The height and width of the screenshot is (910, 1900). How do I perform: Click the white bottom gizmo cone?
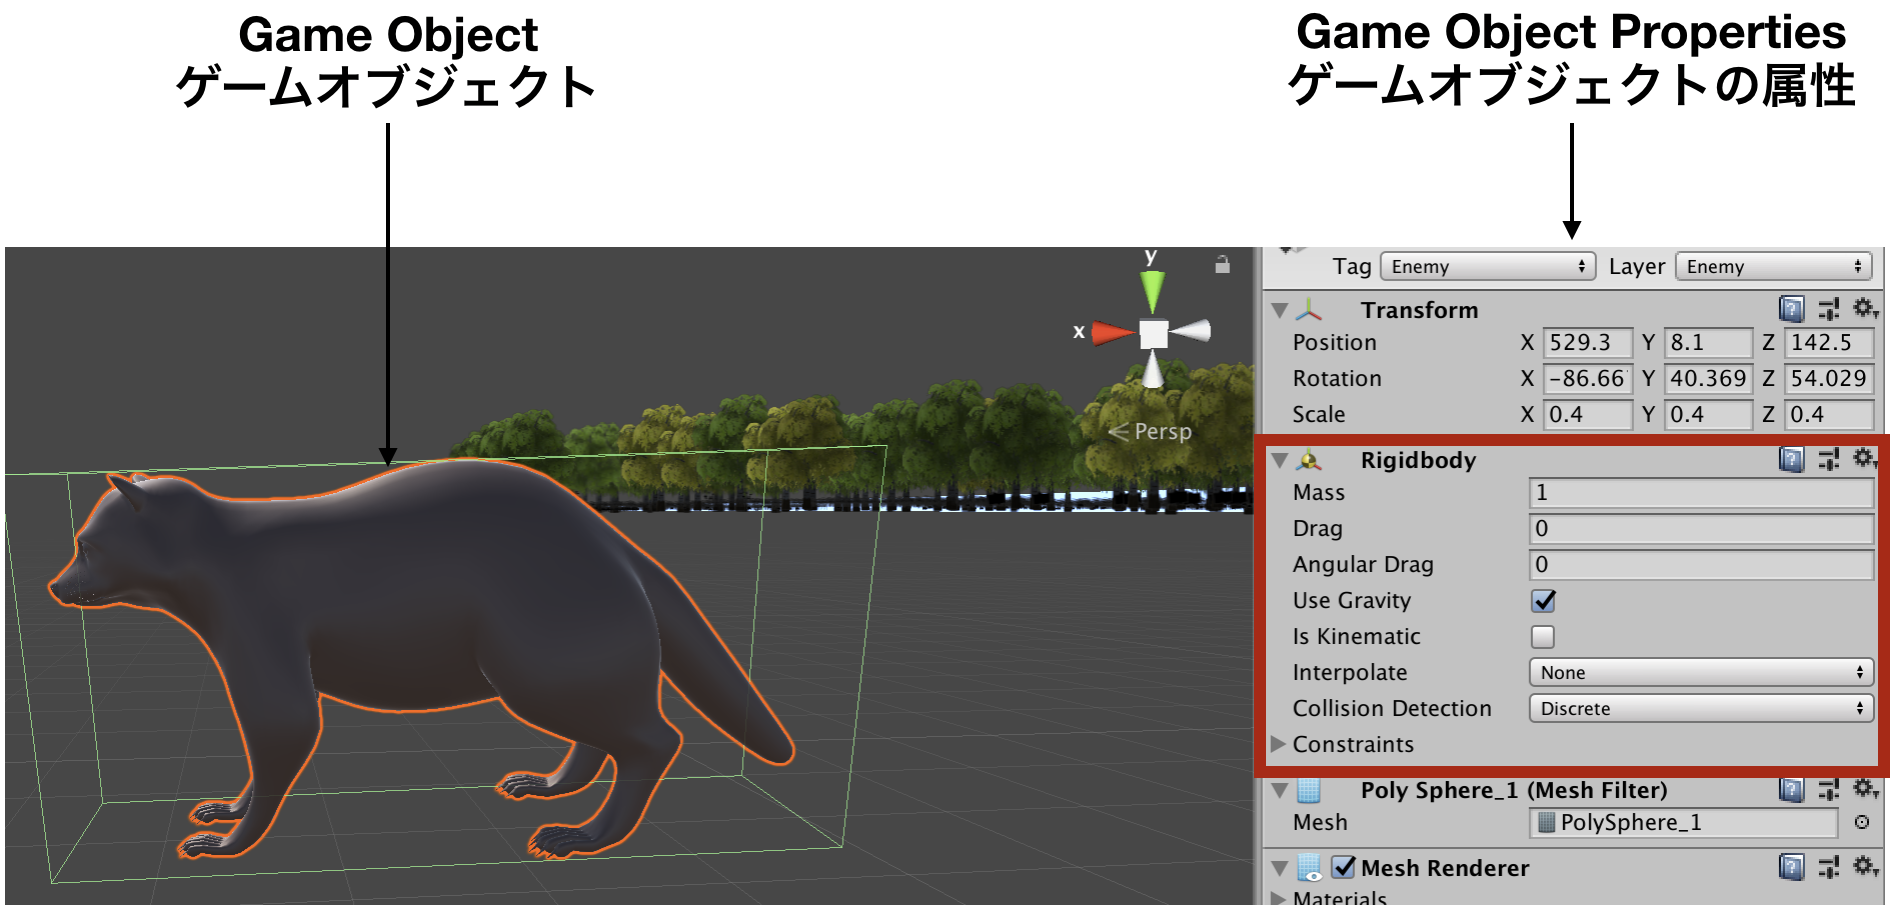pos(1153,369)
